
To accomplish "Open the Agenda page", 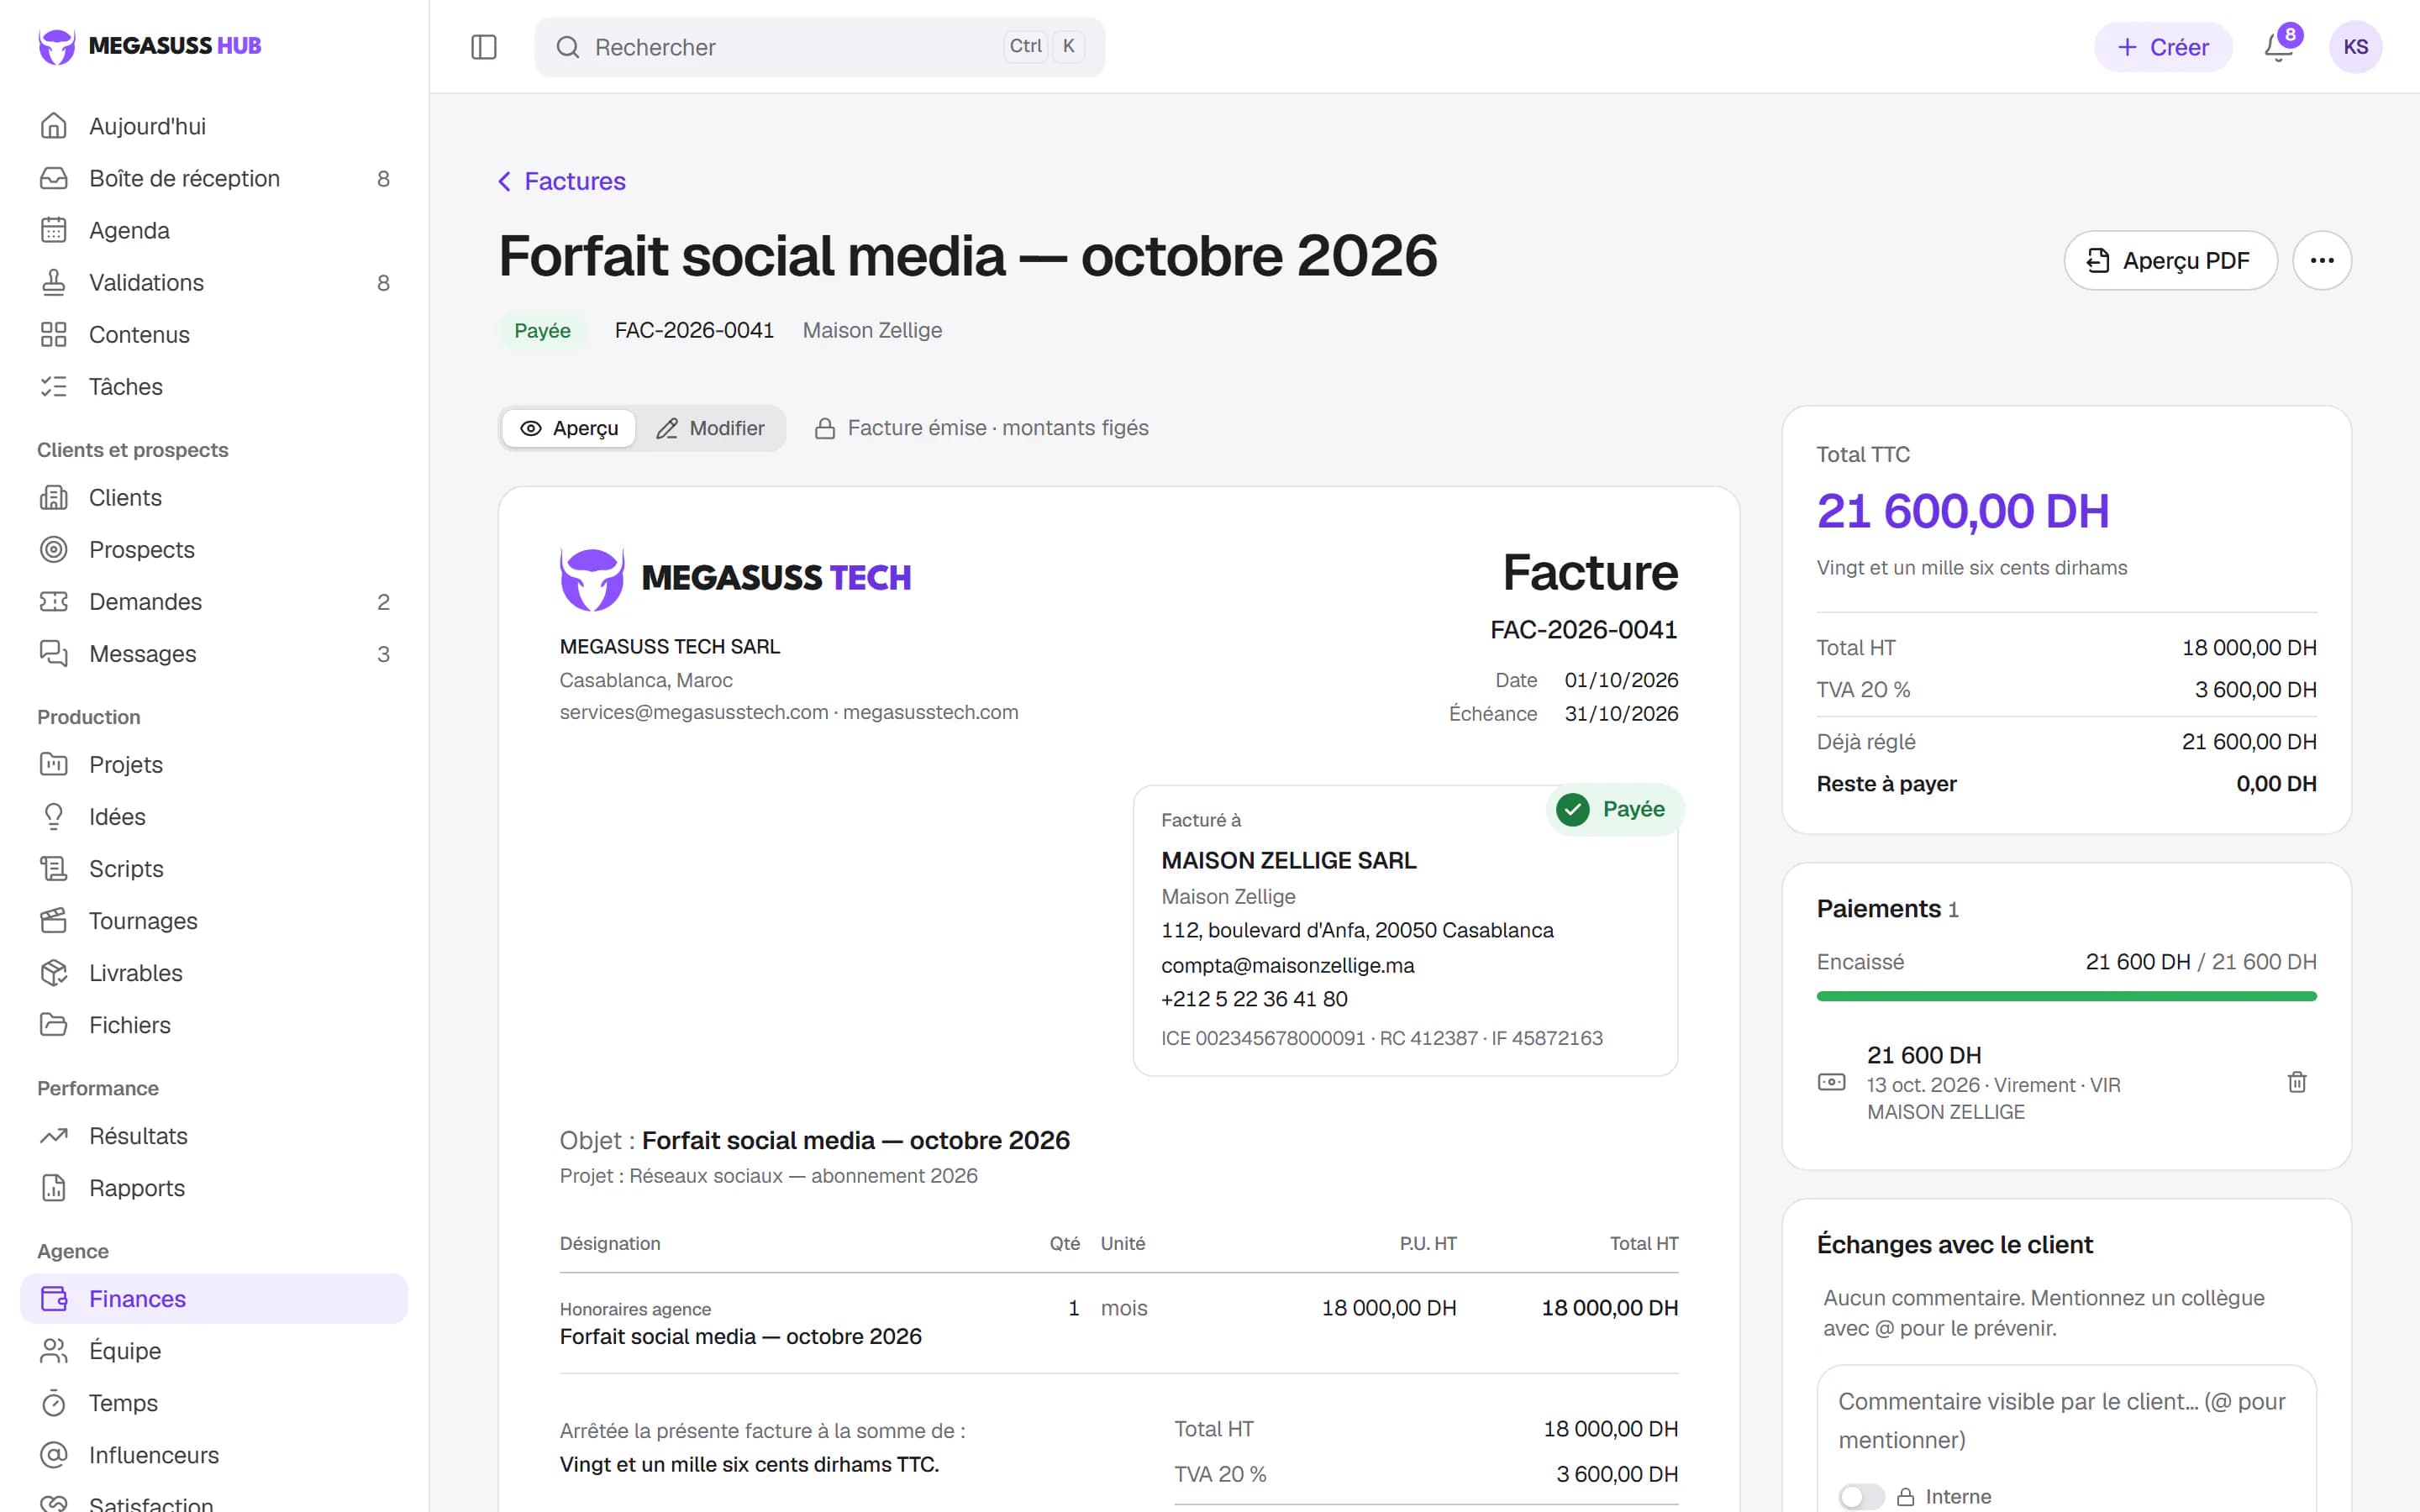I will pyautogui.click(x=214, y=230).
